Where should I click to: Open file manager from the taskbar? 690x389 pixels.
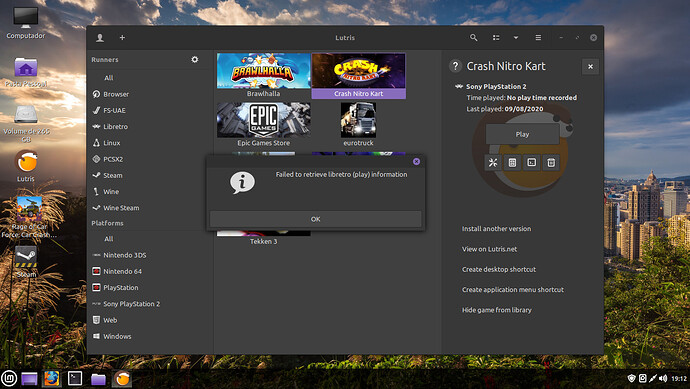click(98, 379)
